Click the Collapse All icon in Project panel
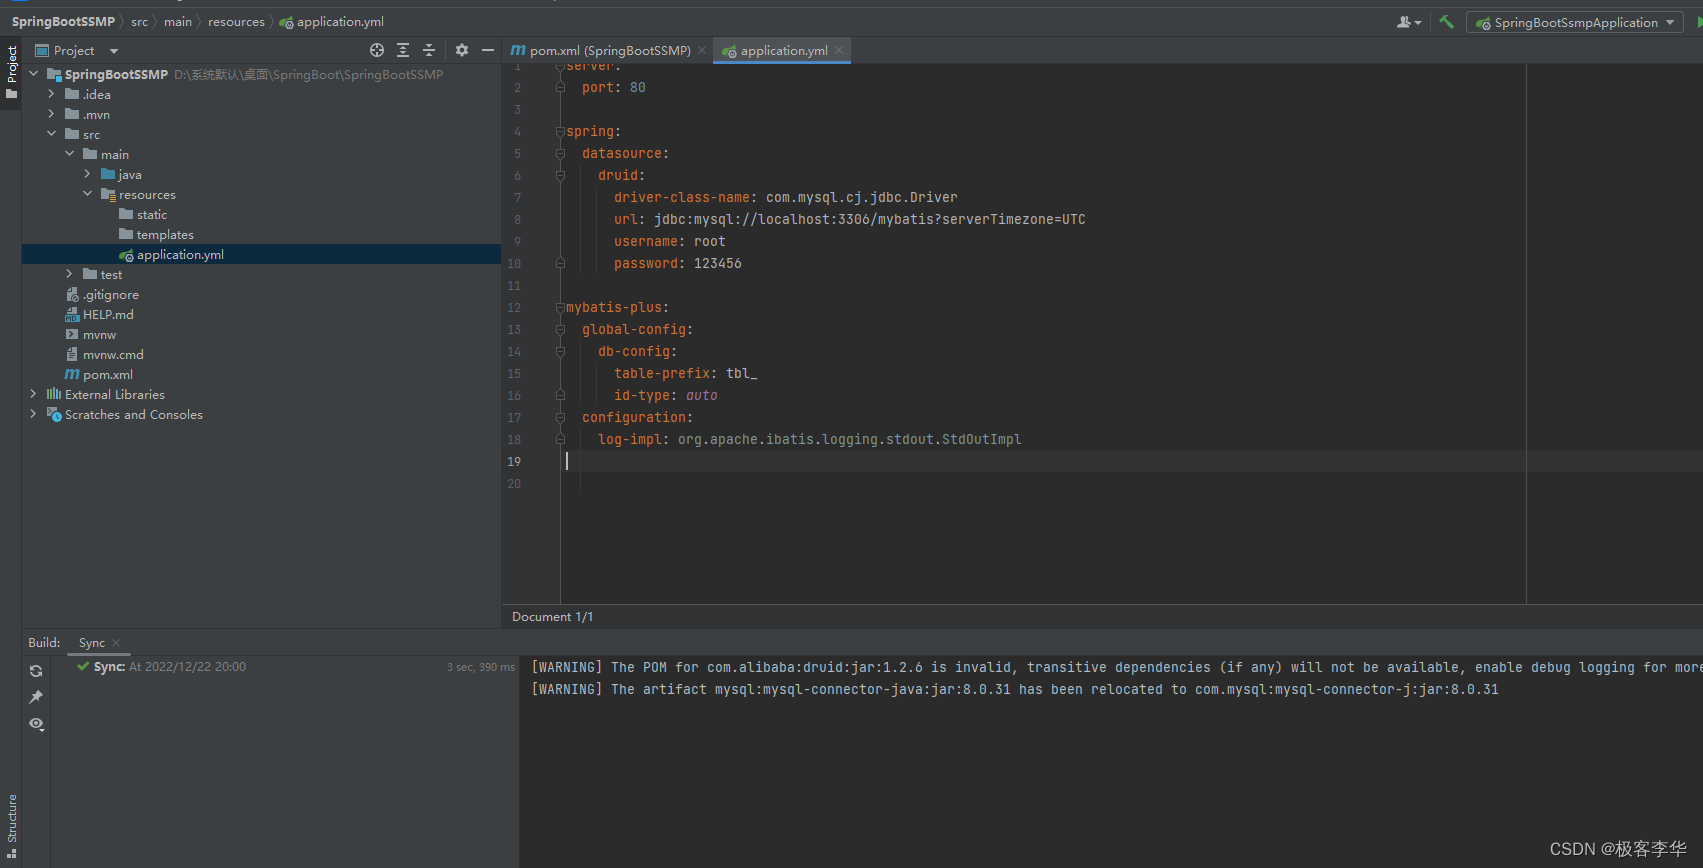Viewport: 1703px width, 868px height. (x=429, y=50)
